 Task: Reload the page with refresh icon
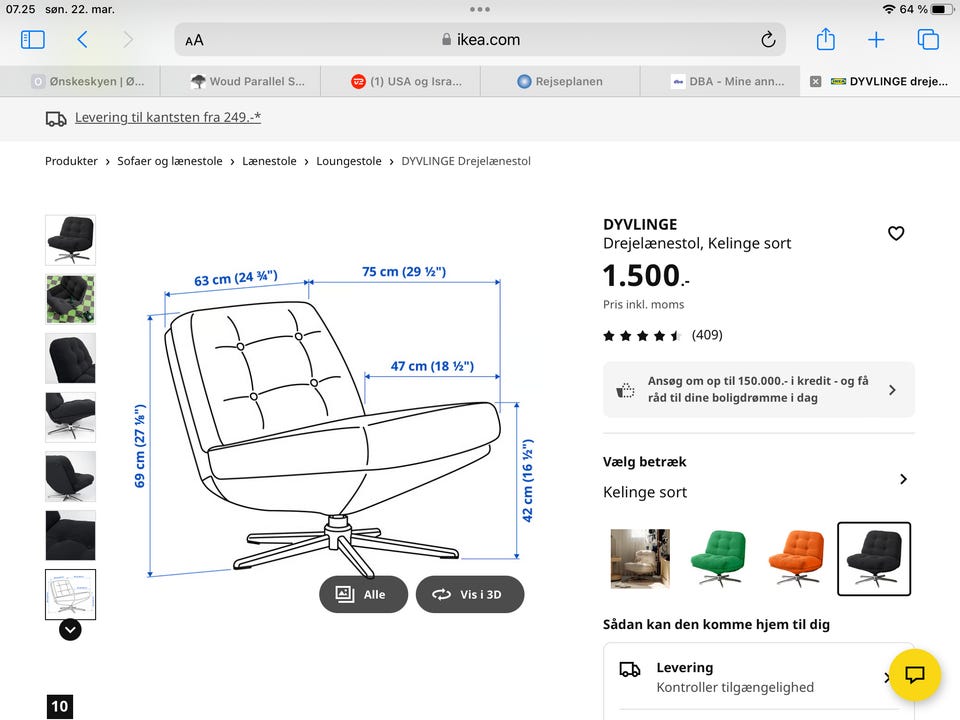(x=768, y=40)
